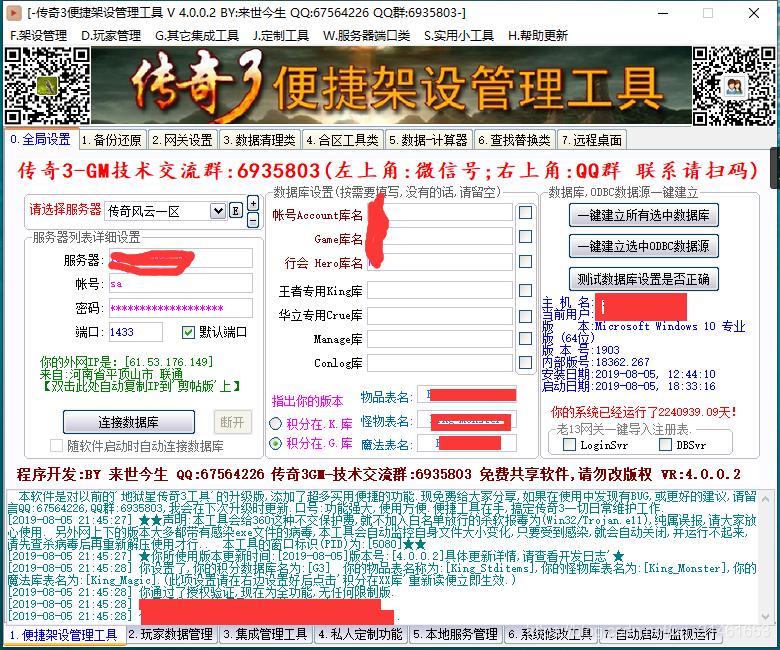
Task: Open the J.定制工具 menu
Action: 281,35
